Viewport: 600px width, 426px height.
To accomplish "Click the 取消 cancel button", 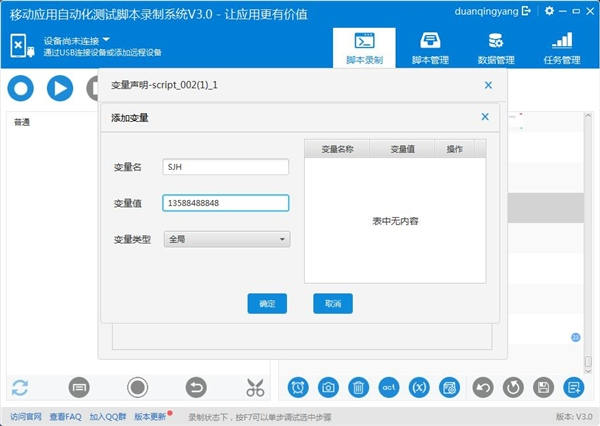I will pyautogui.click(x=332, y=303).
